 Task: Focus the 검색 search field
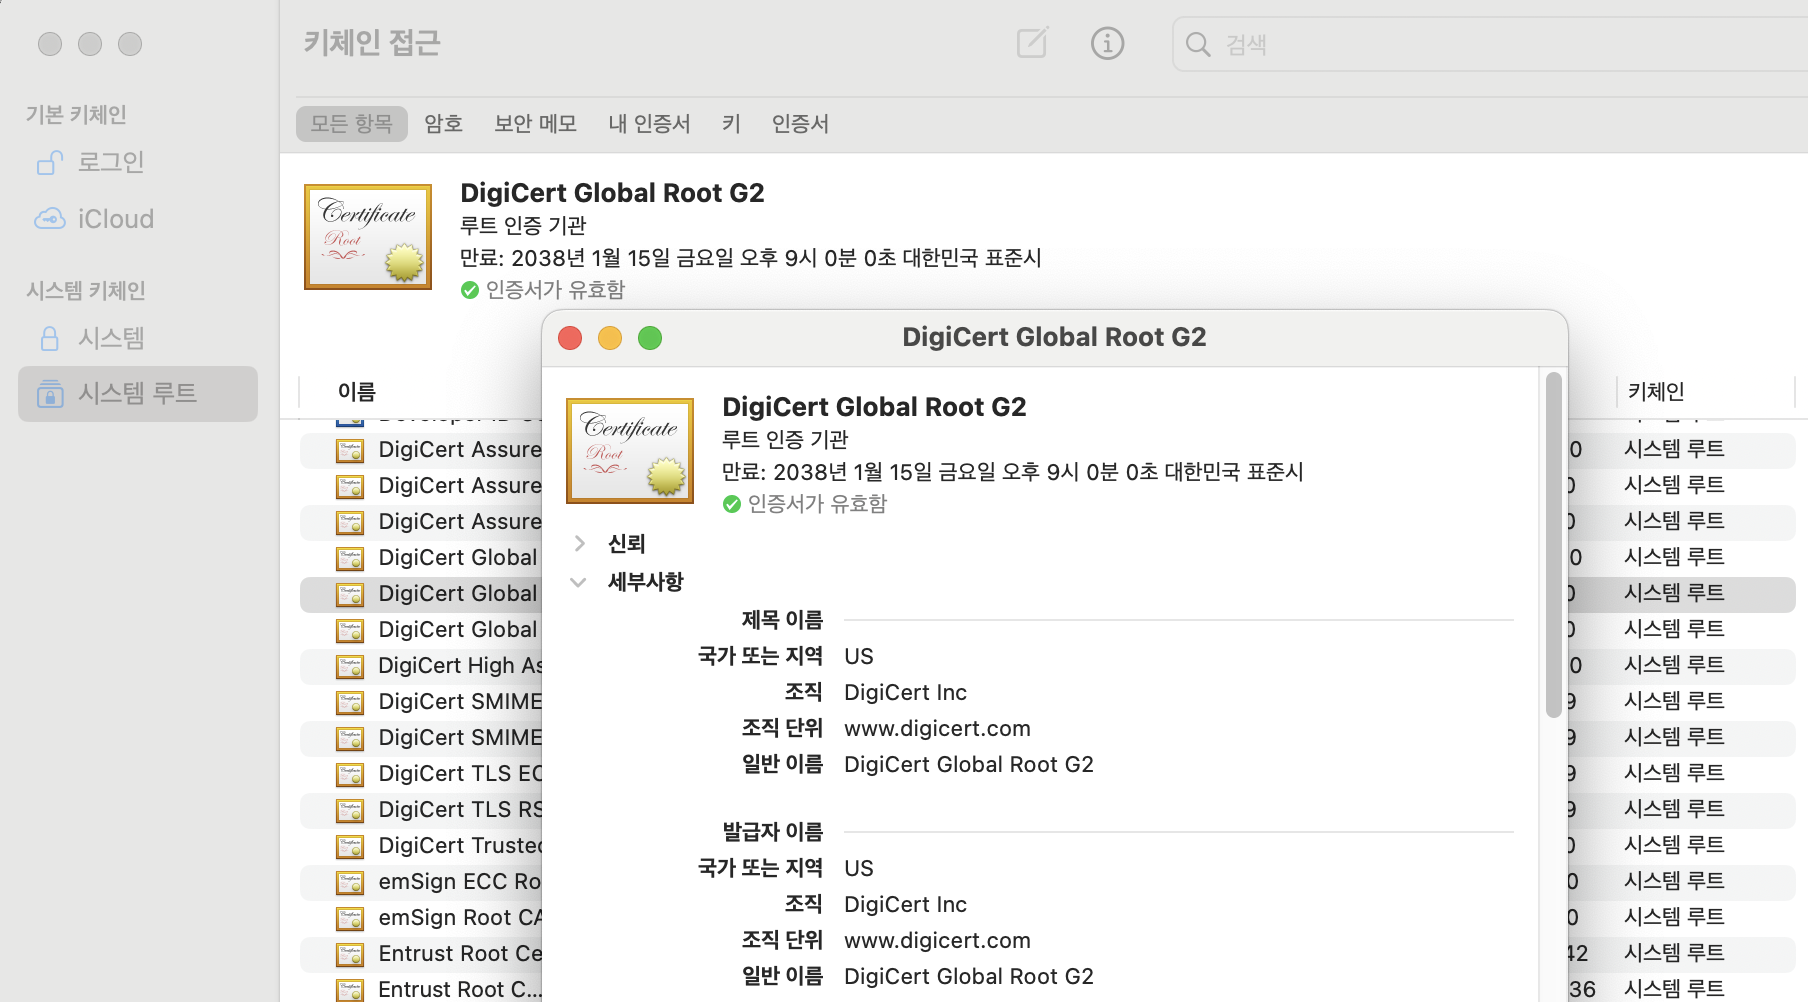click(1490, 44)
